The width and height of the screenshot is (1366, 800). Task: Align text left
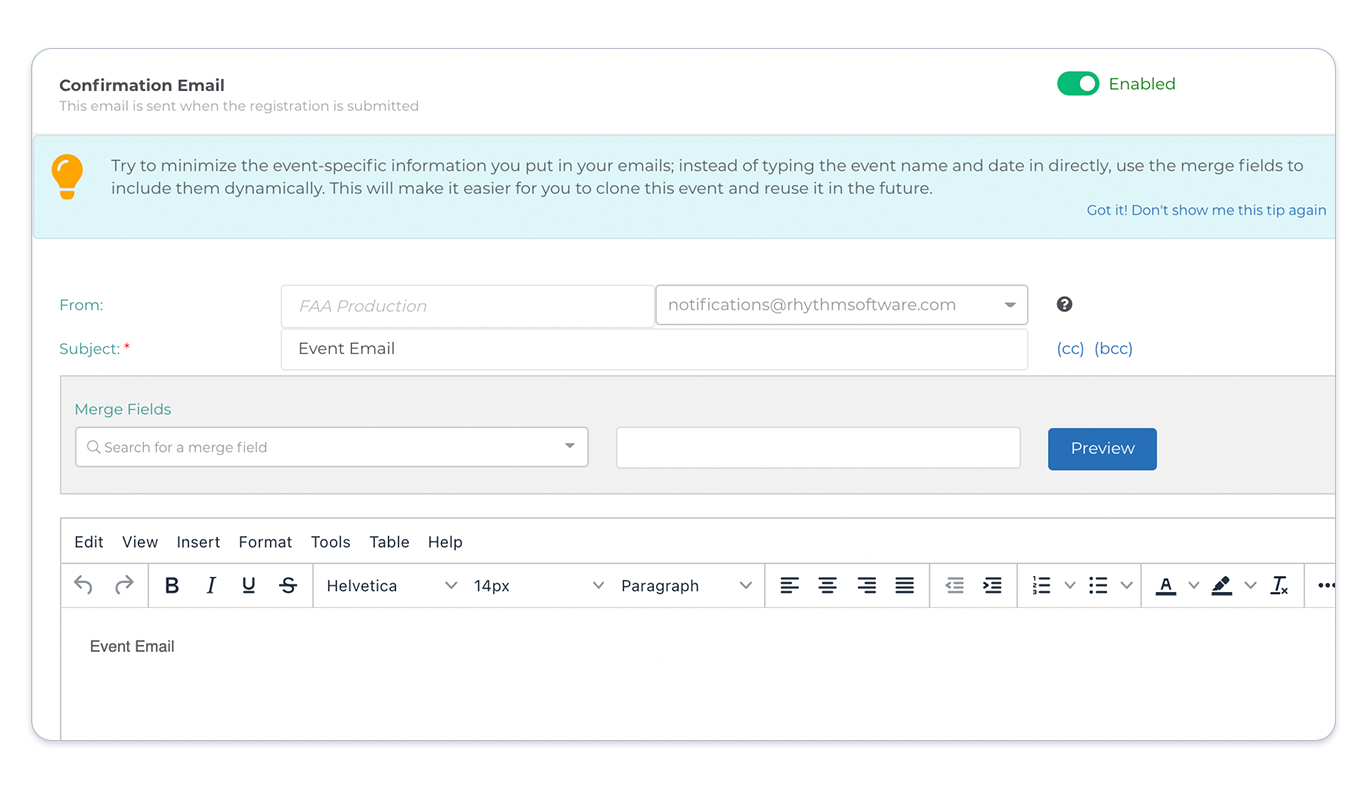[x=790, y=586]
